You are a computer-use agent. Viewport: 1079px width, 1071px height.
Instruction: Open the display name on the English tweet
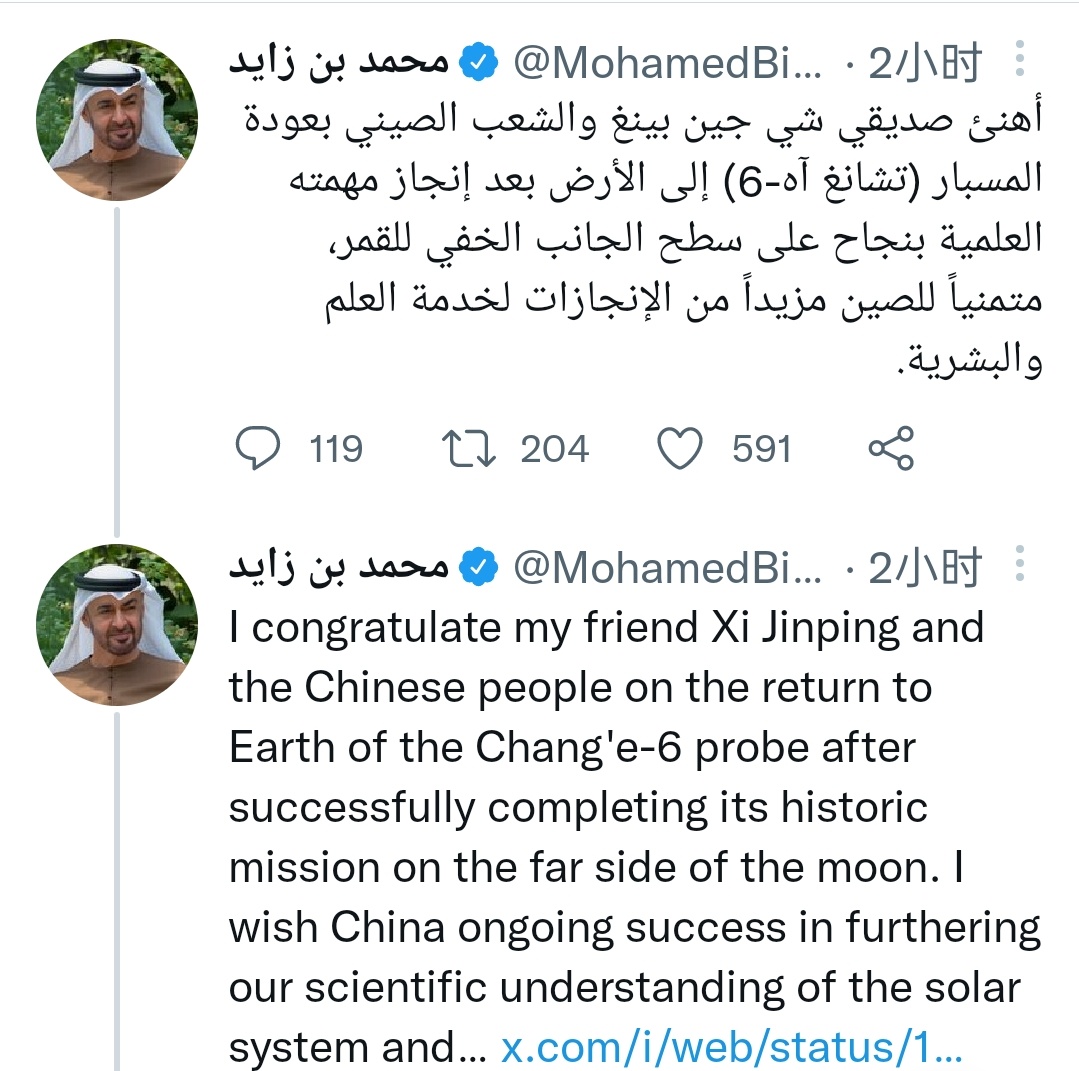pos(339,566)
